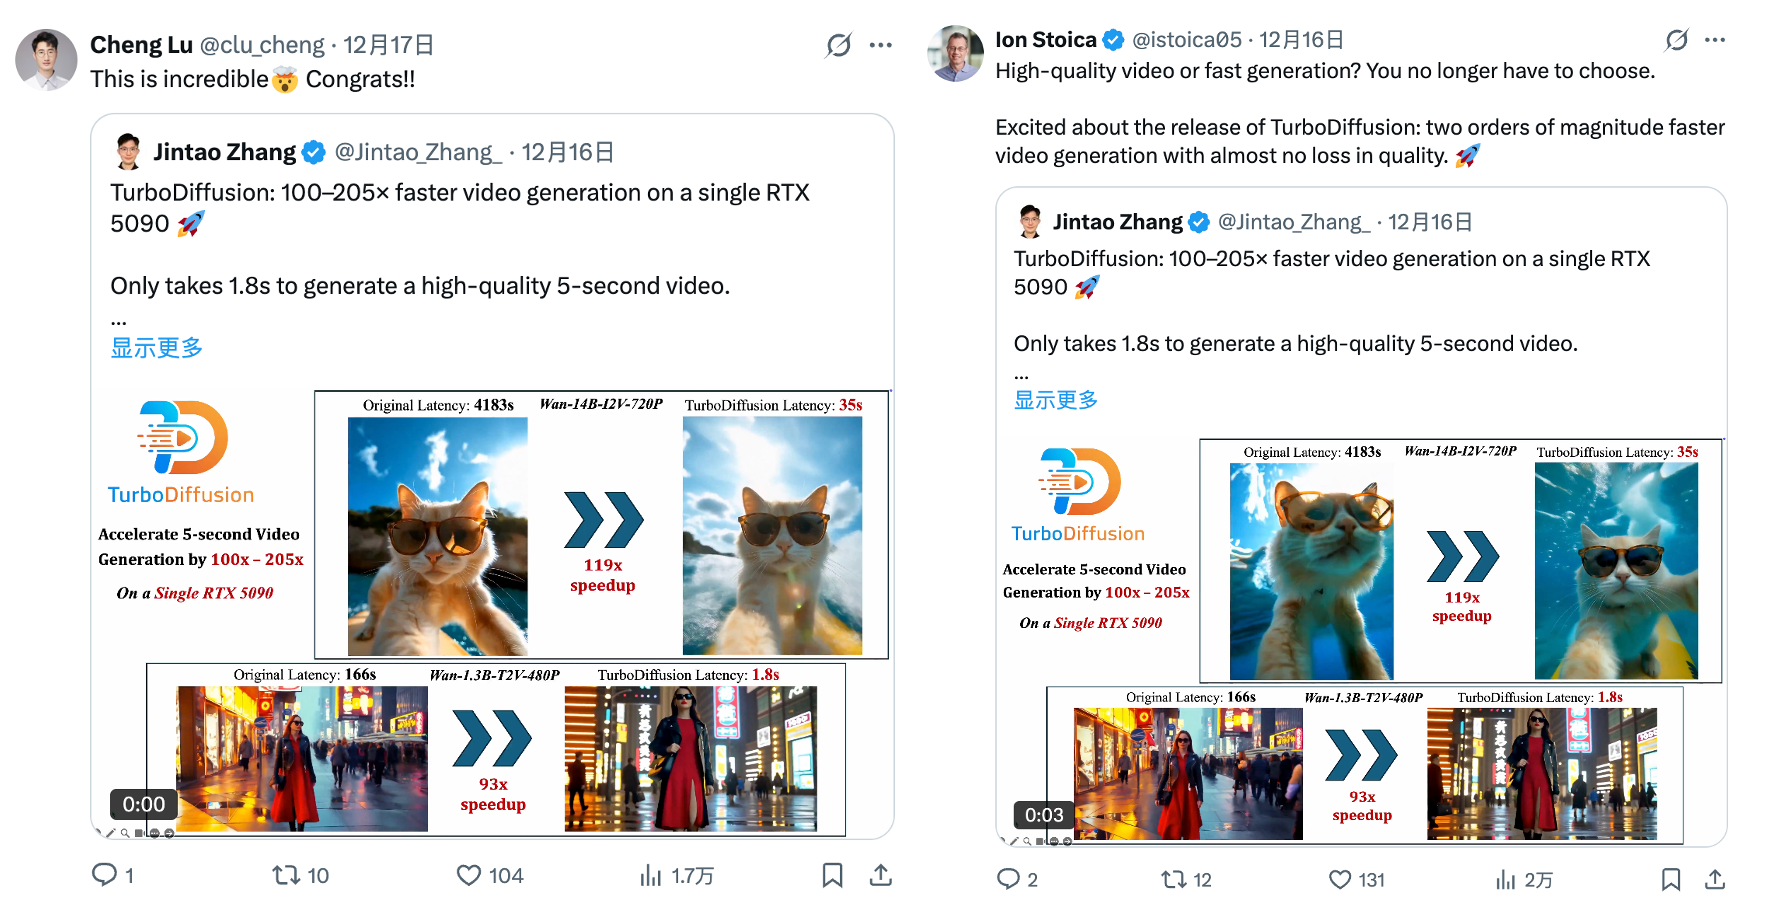Like Cheng Lu's tweet
This screenshot has height=912, width=1768.
point(468,875)
